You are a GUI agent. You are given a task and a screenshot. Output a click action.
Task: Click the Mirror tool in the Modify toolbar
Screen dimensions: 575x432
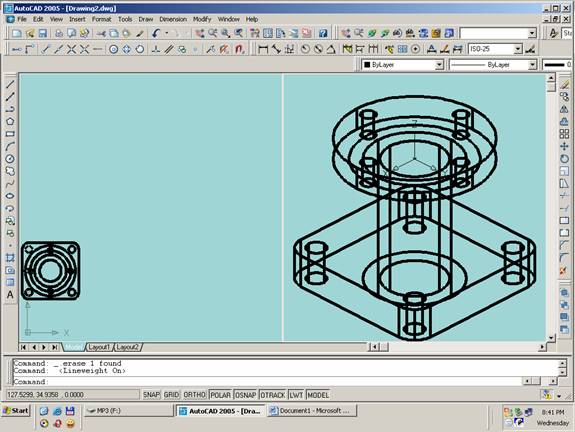[564, 109]
